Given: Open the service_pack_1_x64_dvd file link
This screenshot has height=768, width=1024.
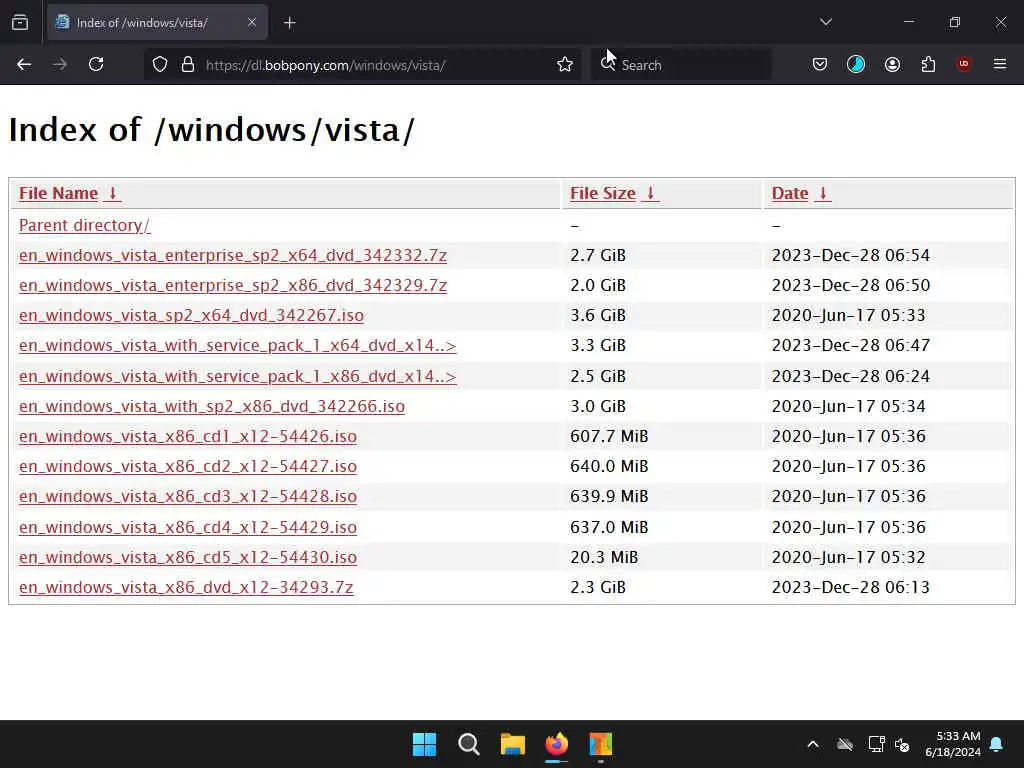Looking at the screenshot, I should [238, 345].
